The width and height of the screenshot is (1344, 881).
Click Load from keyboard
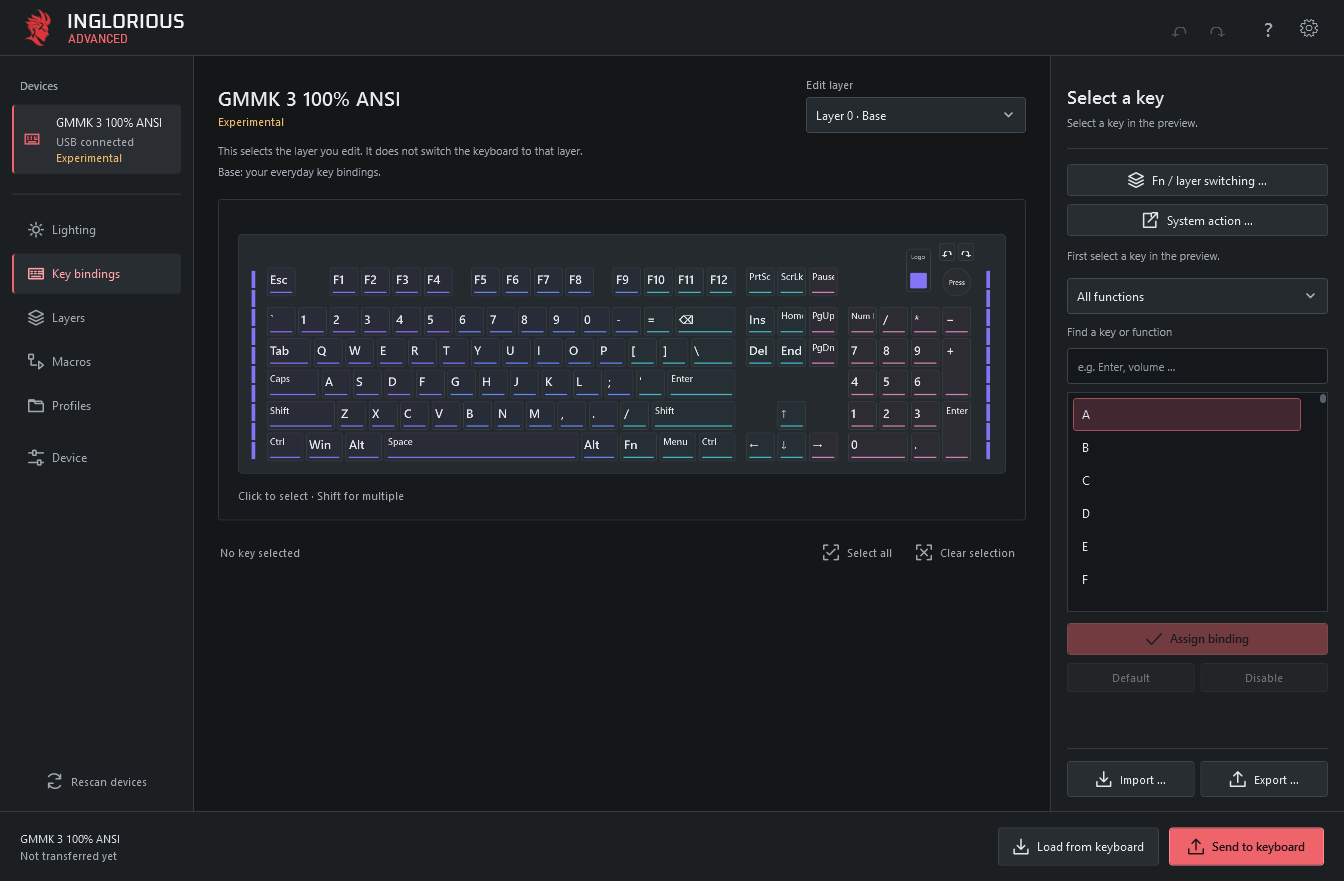tap(1078, 847)
